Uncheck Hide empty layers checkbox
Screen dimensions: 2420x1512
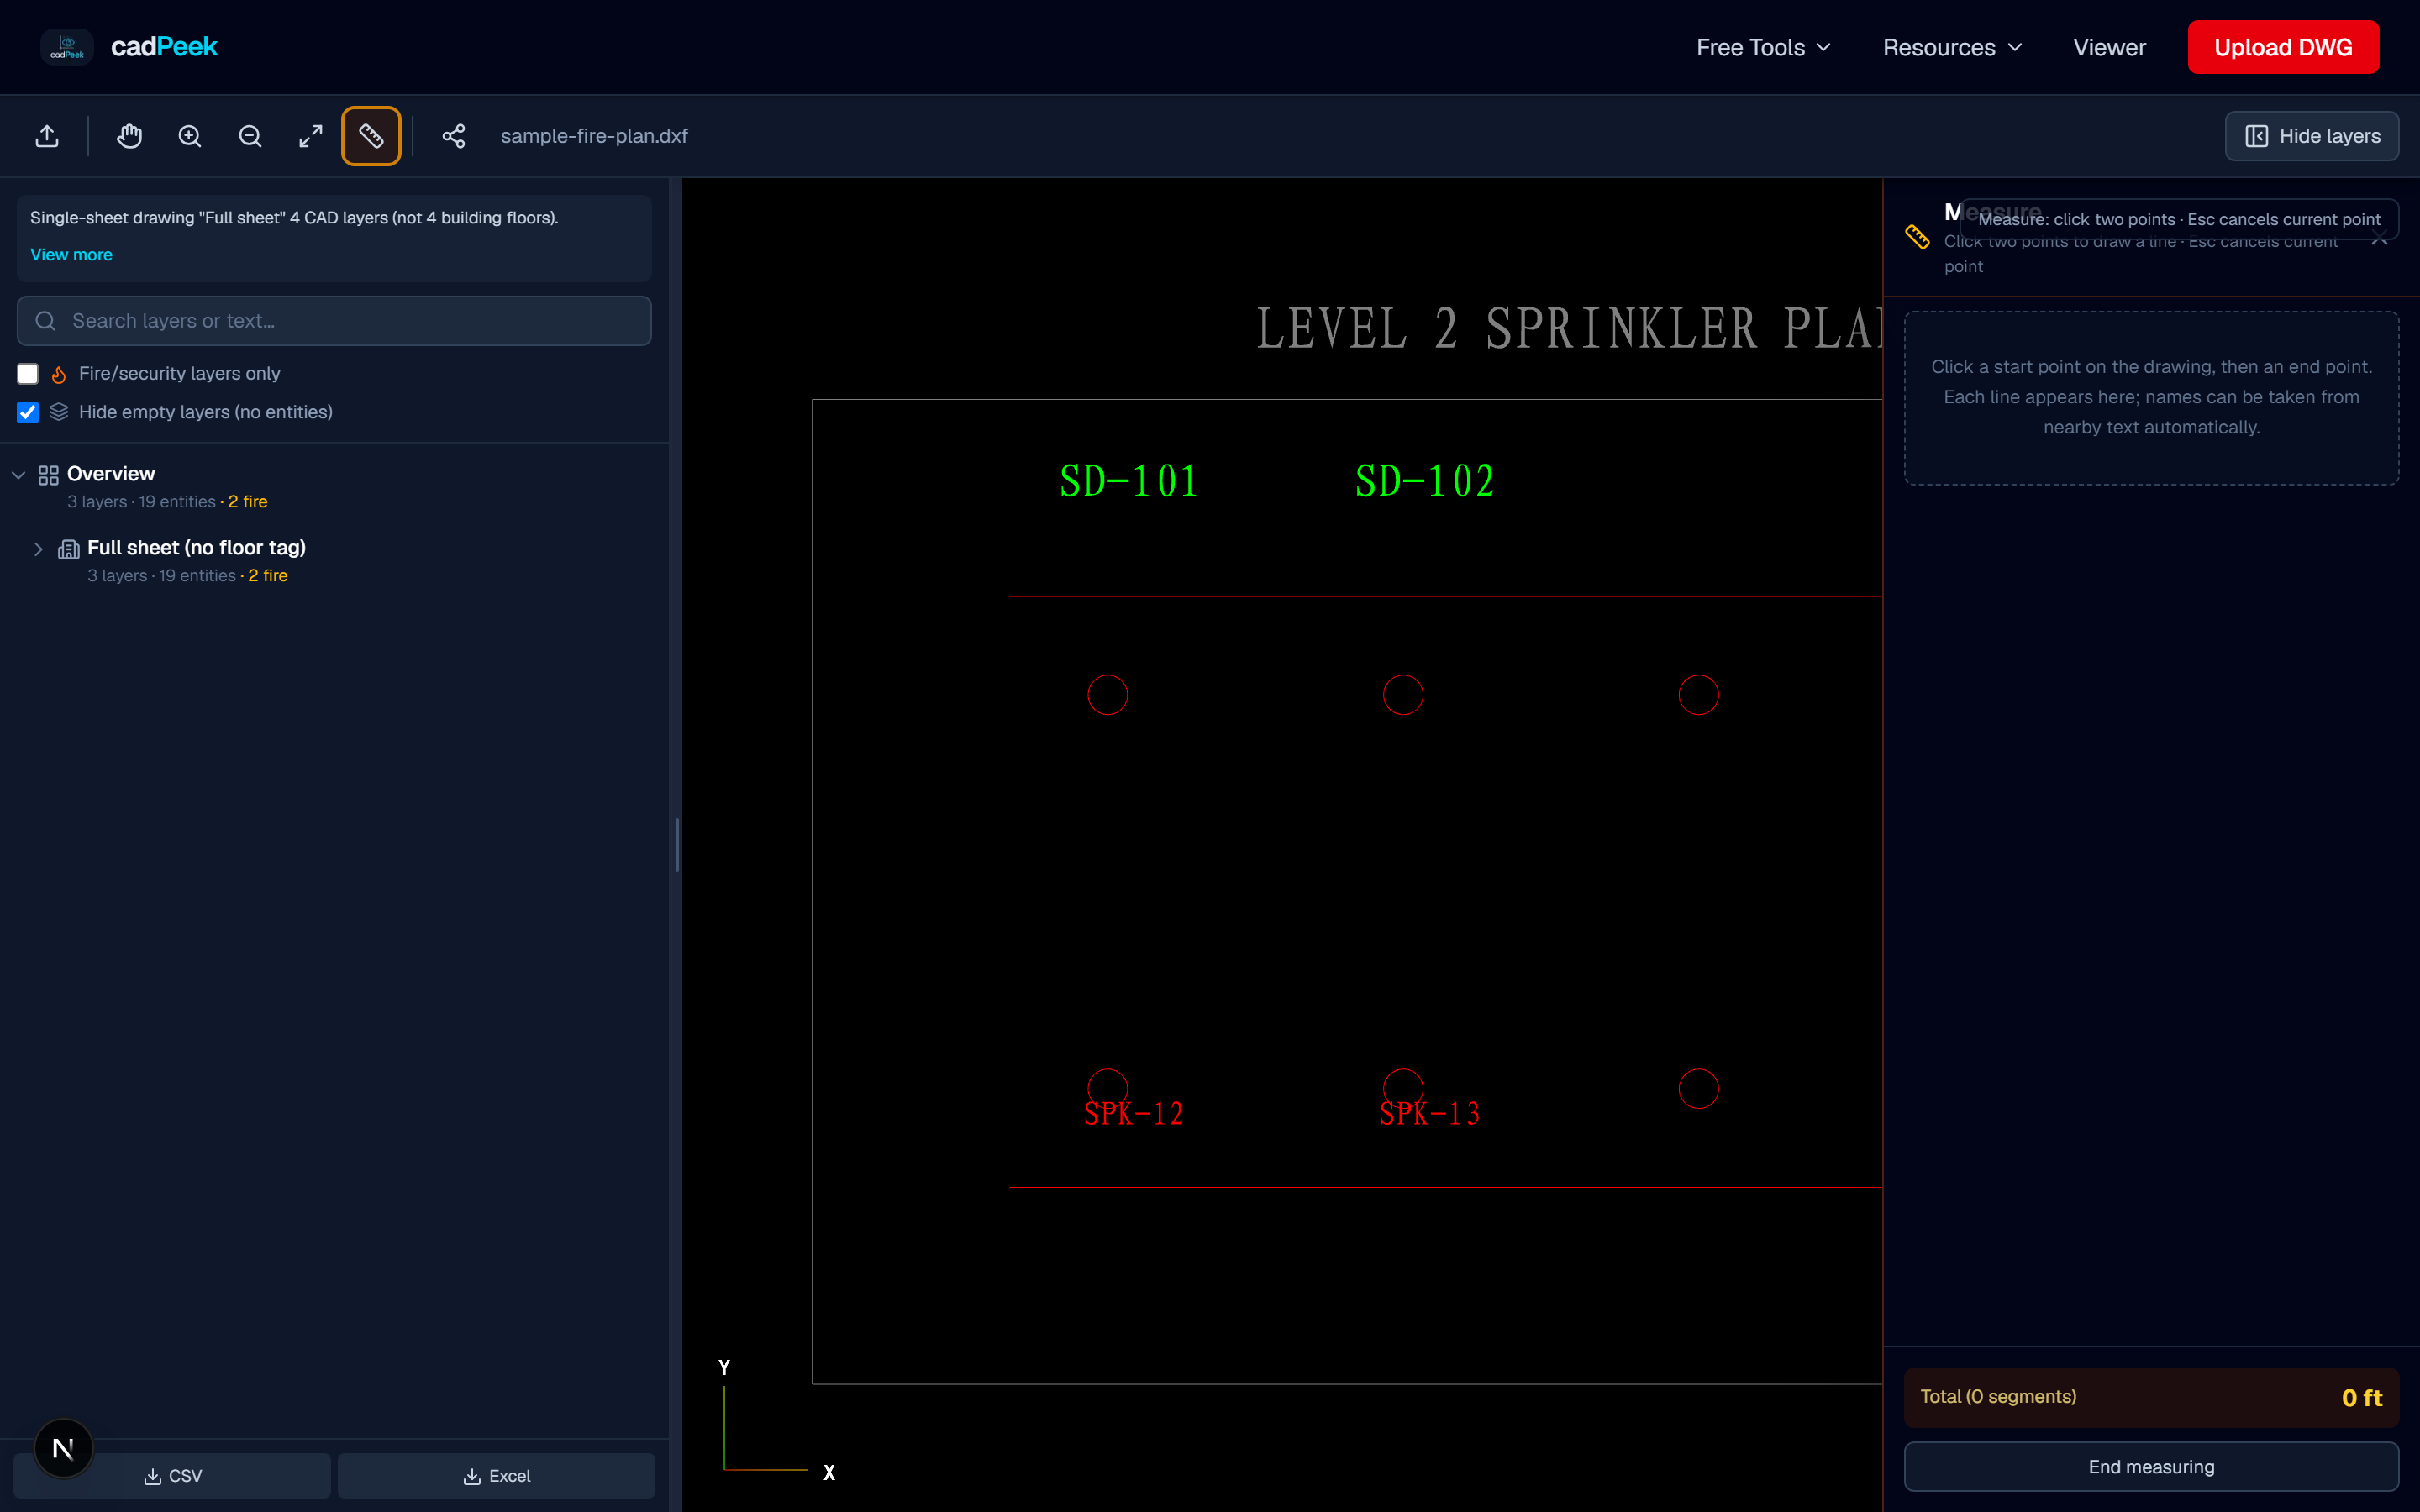pos(28,413)
